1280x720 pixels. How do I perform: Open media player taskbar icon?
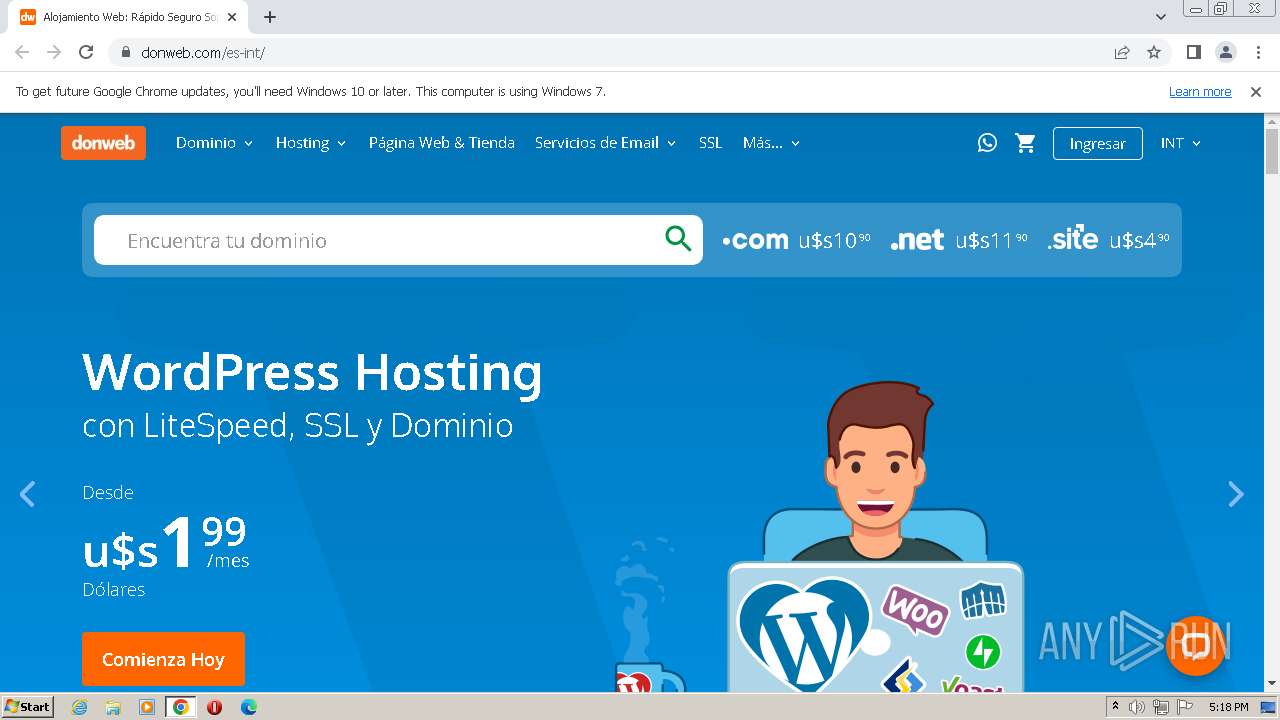pos(147,707)
